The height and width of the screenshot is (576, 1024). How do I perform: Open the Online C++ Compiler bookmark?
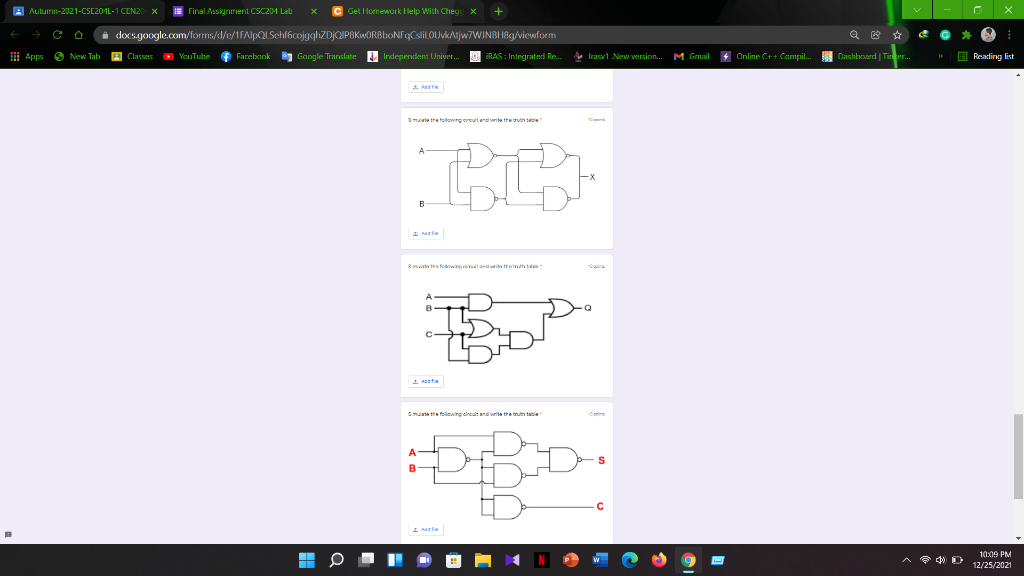pyautogui.click(x=765, y=56)
